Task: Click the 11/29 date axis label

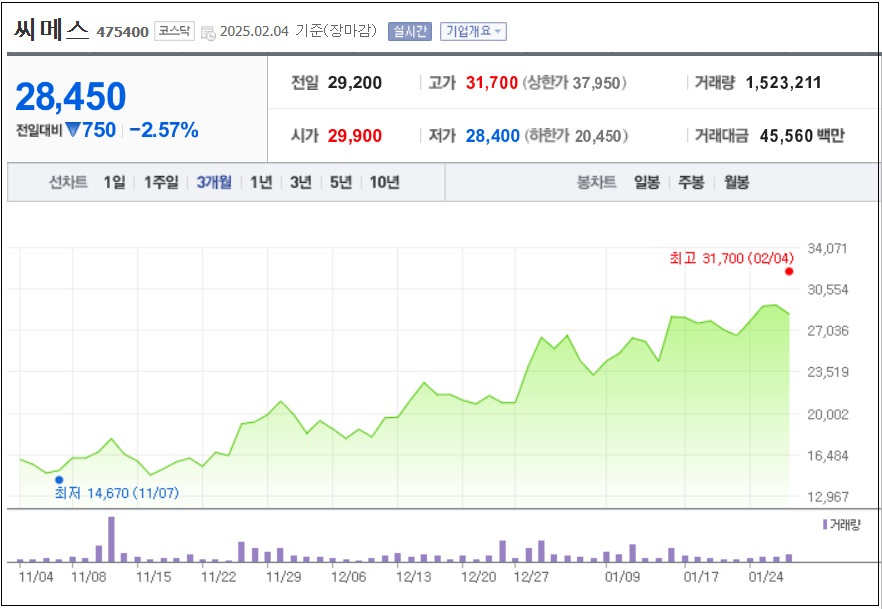Action: click(284, 576)
